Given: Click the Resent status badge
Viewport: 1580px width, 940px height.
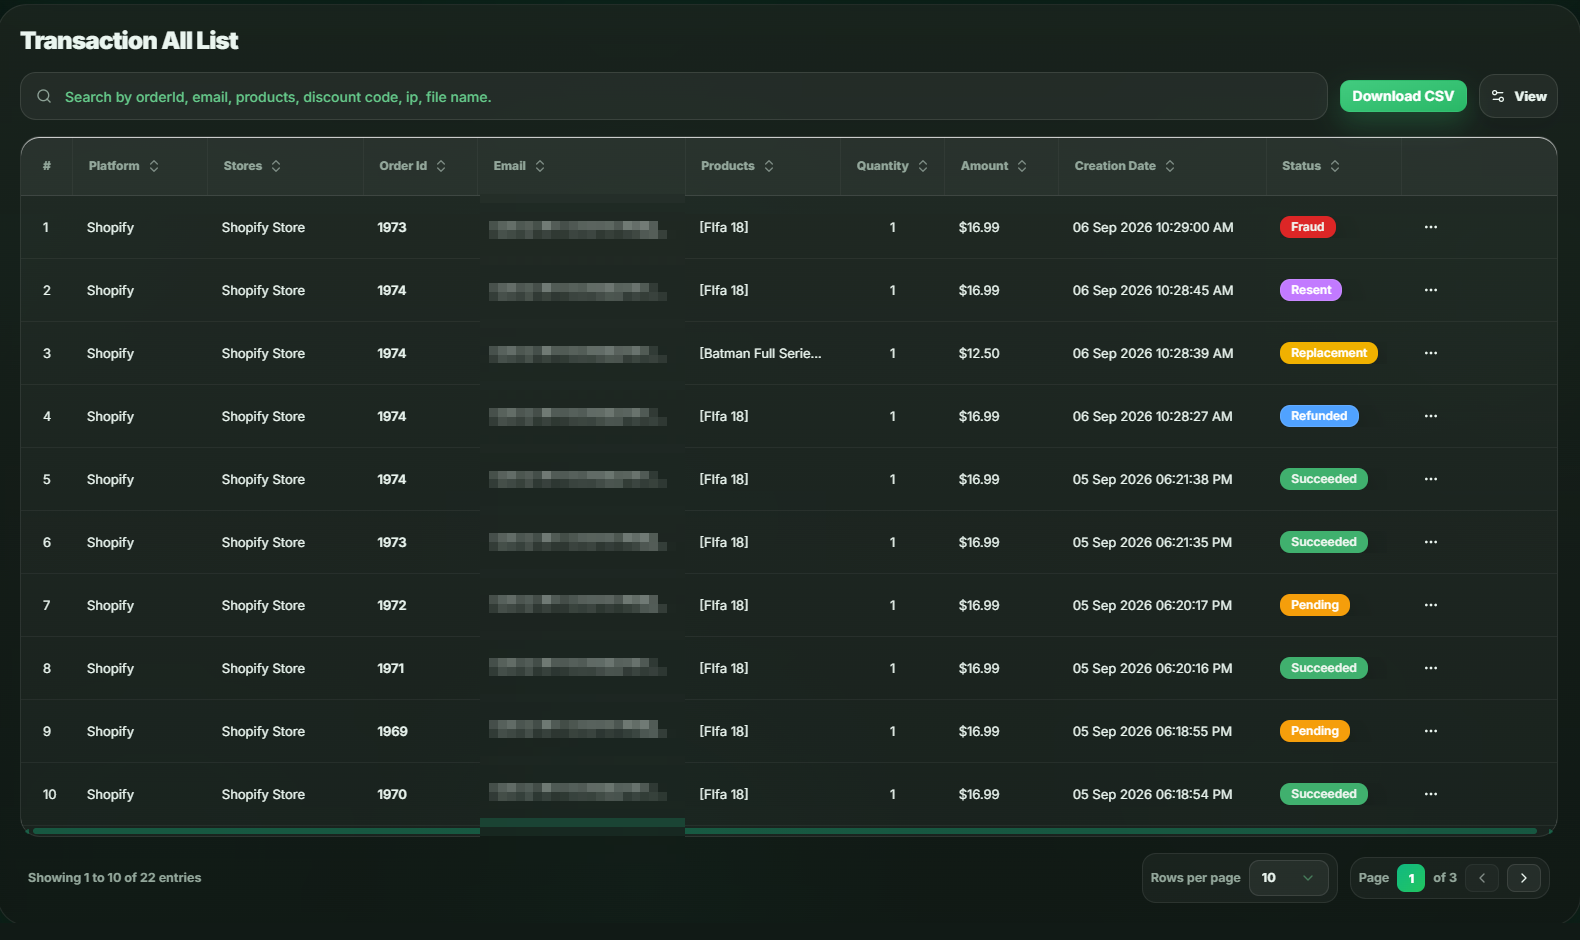Looking at the screenshot, I should tap(1311, 290).
